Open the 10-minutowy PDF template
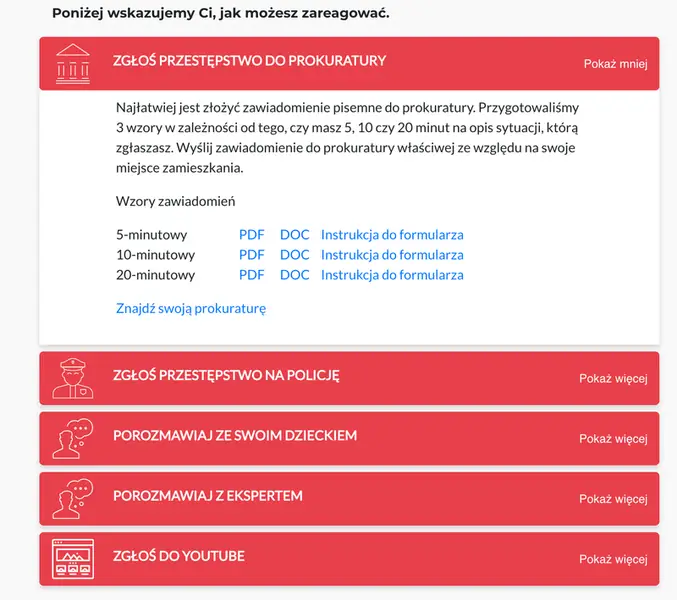Image resolution: width=677 pixels, height=600 pixels. [x=252, y=255]
